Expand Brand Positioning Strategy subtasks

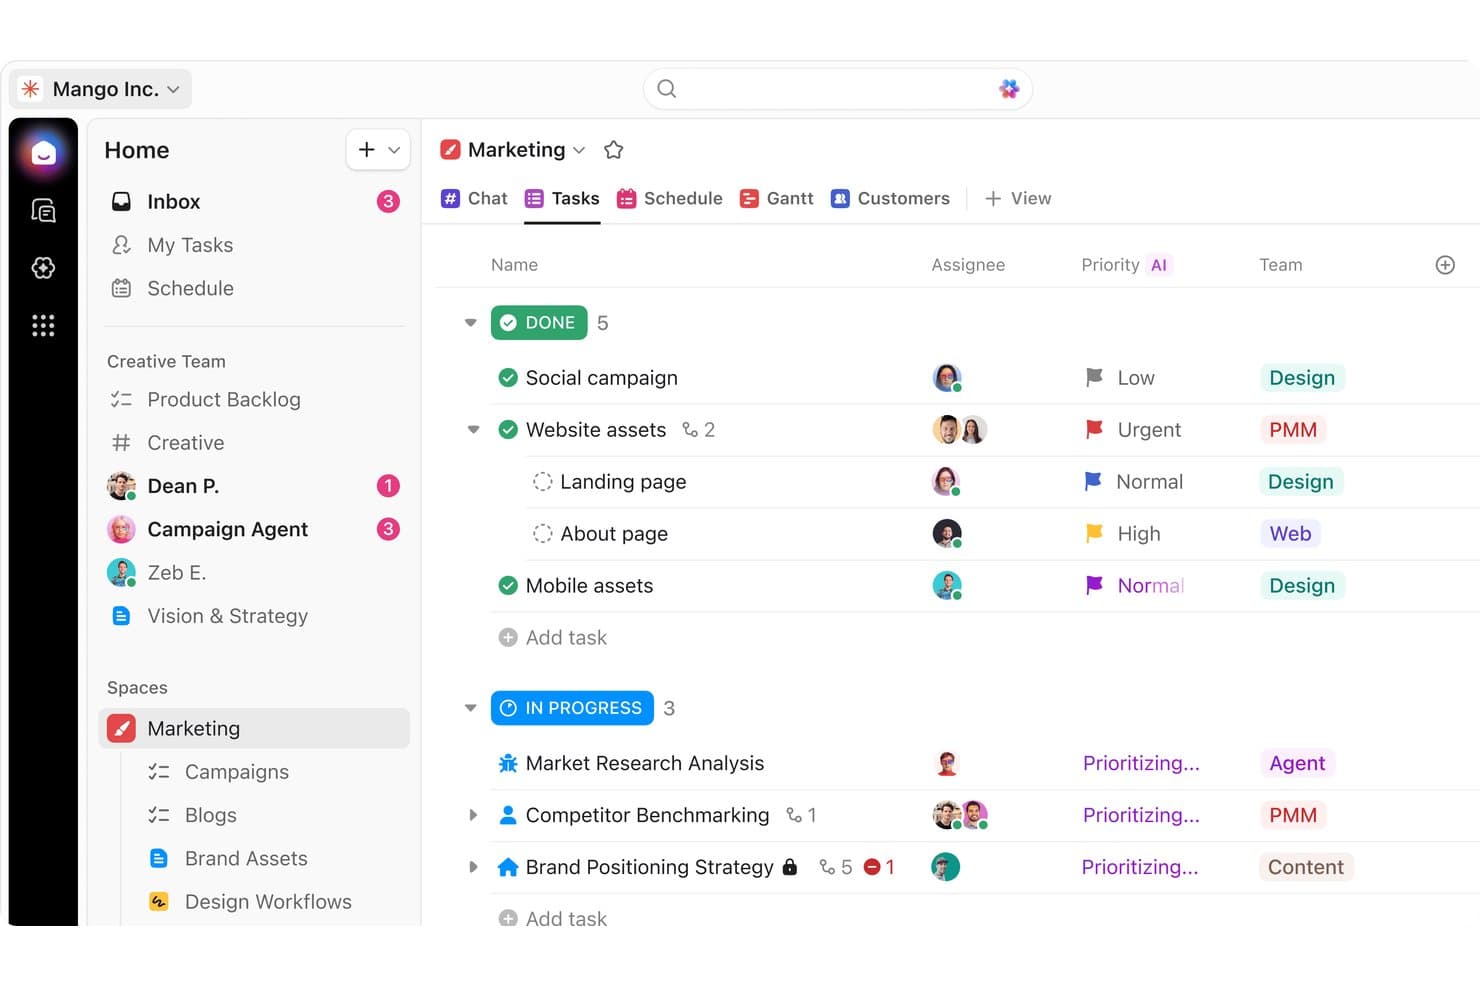(x=473, y=867)
